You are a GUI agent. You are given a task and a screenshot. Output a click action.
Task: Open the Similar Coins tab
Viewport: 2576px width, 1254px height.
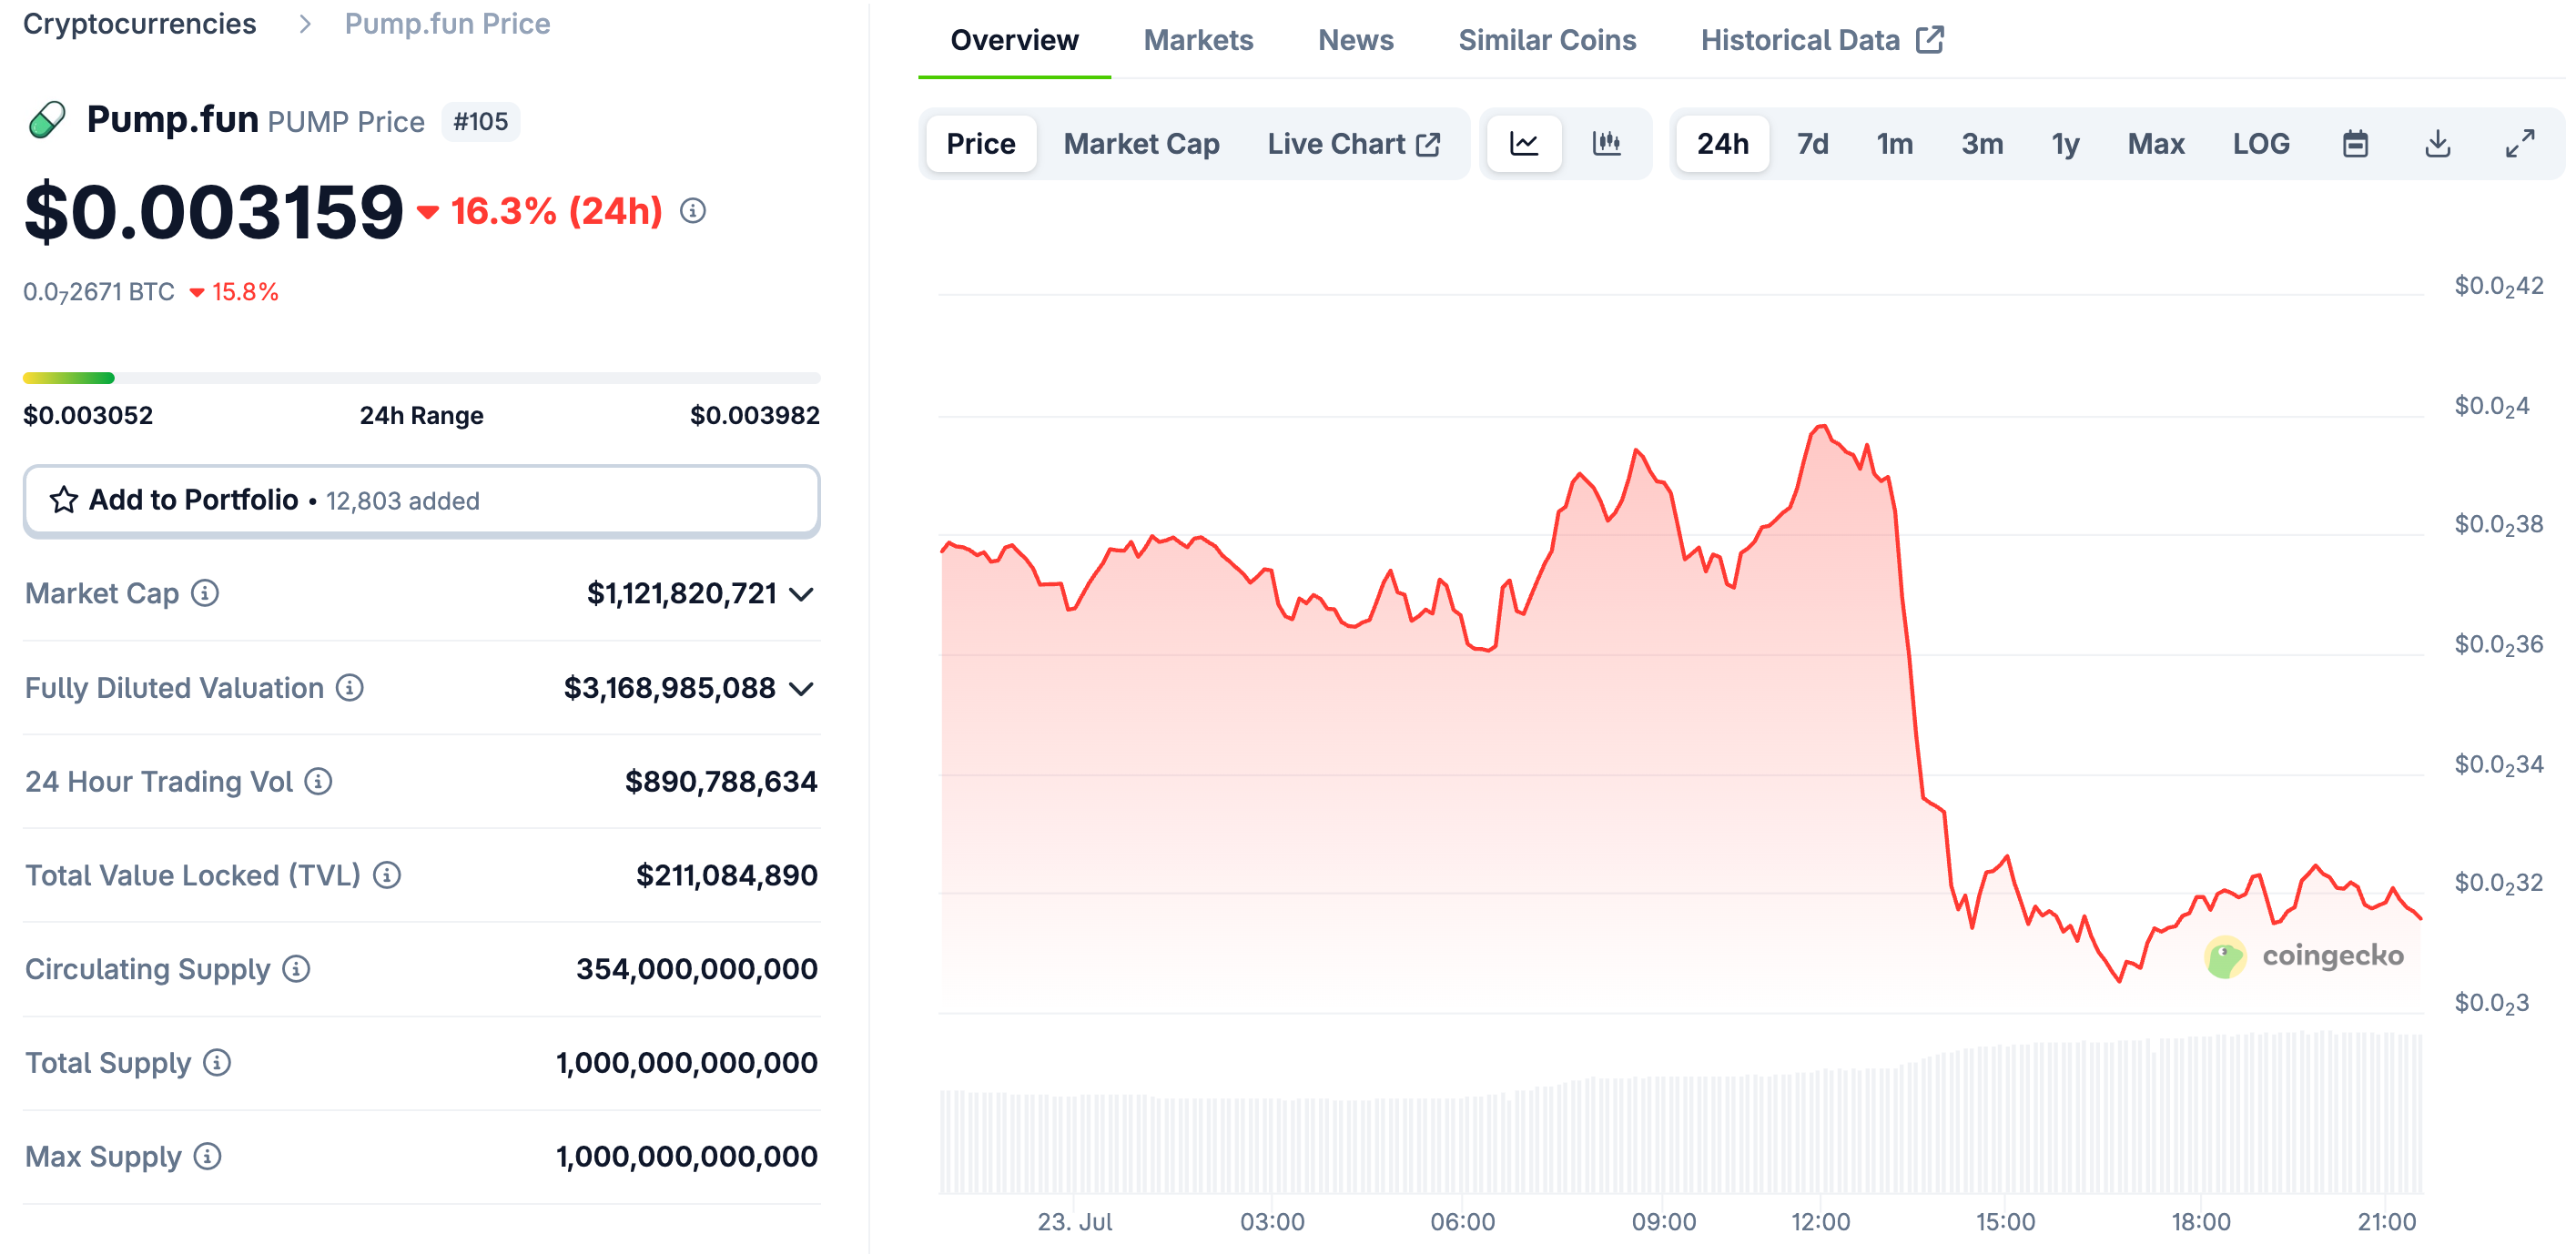[1546, 40]
